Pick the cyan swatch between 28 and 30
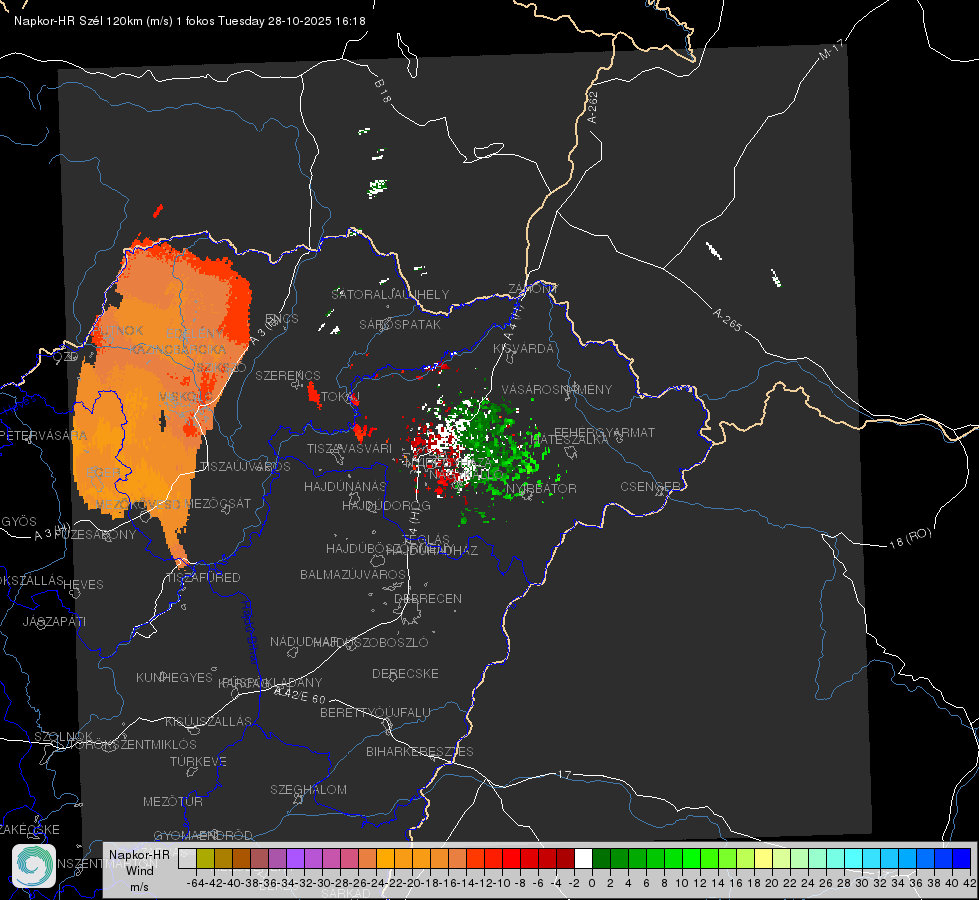The image size is (979, 900). (853, 858)
